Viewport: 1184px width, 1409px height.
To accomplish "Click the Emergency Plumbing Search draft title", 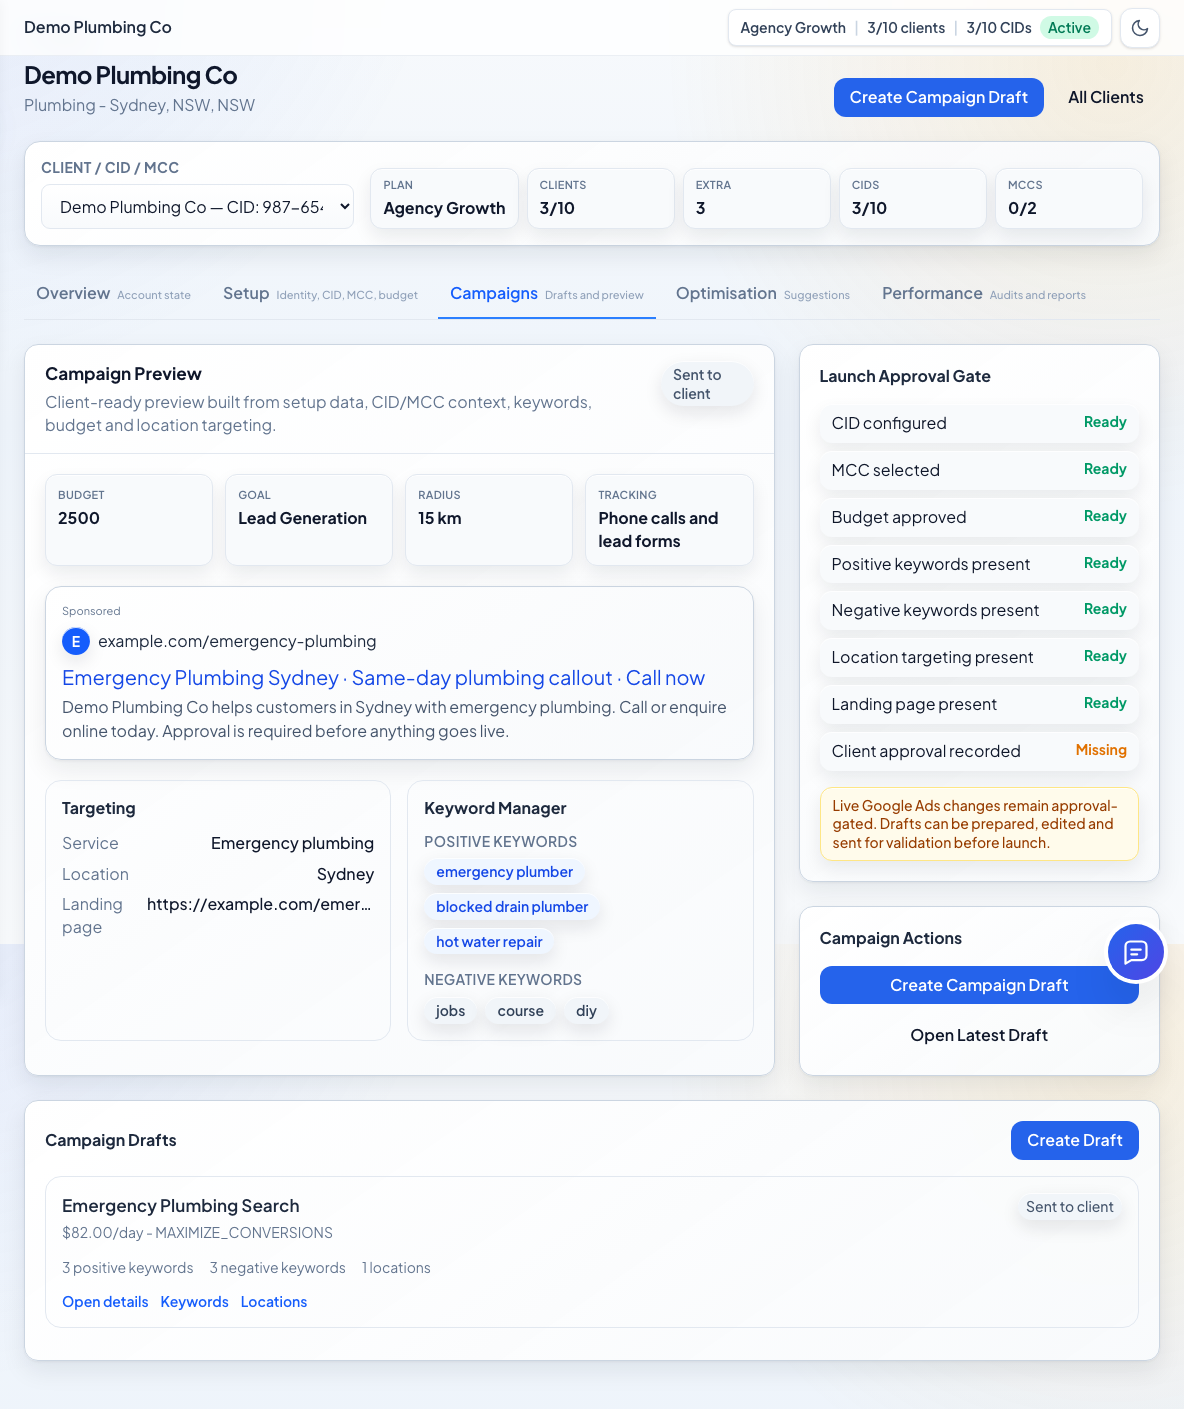I will pos(181,1206).
